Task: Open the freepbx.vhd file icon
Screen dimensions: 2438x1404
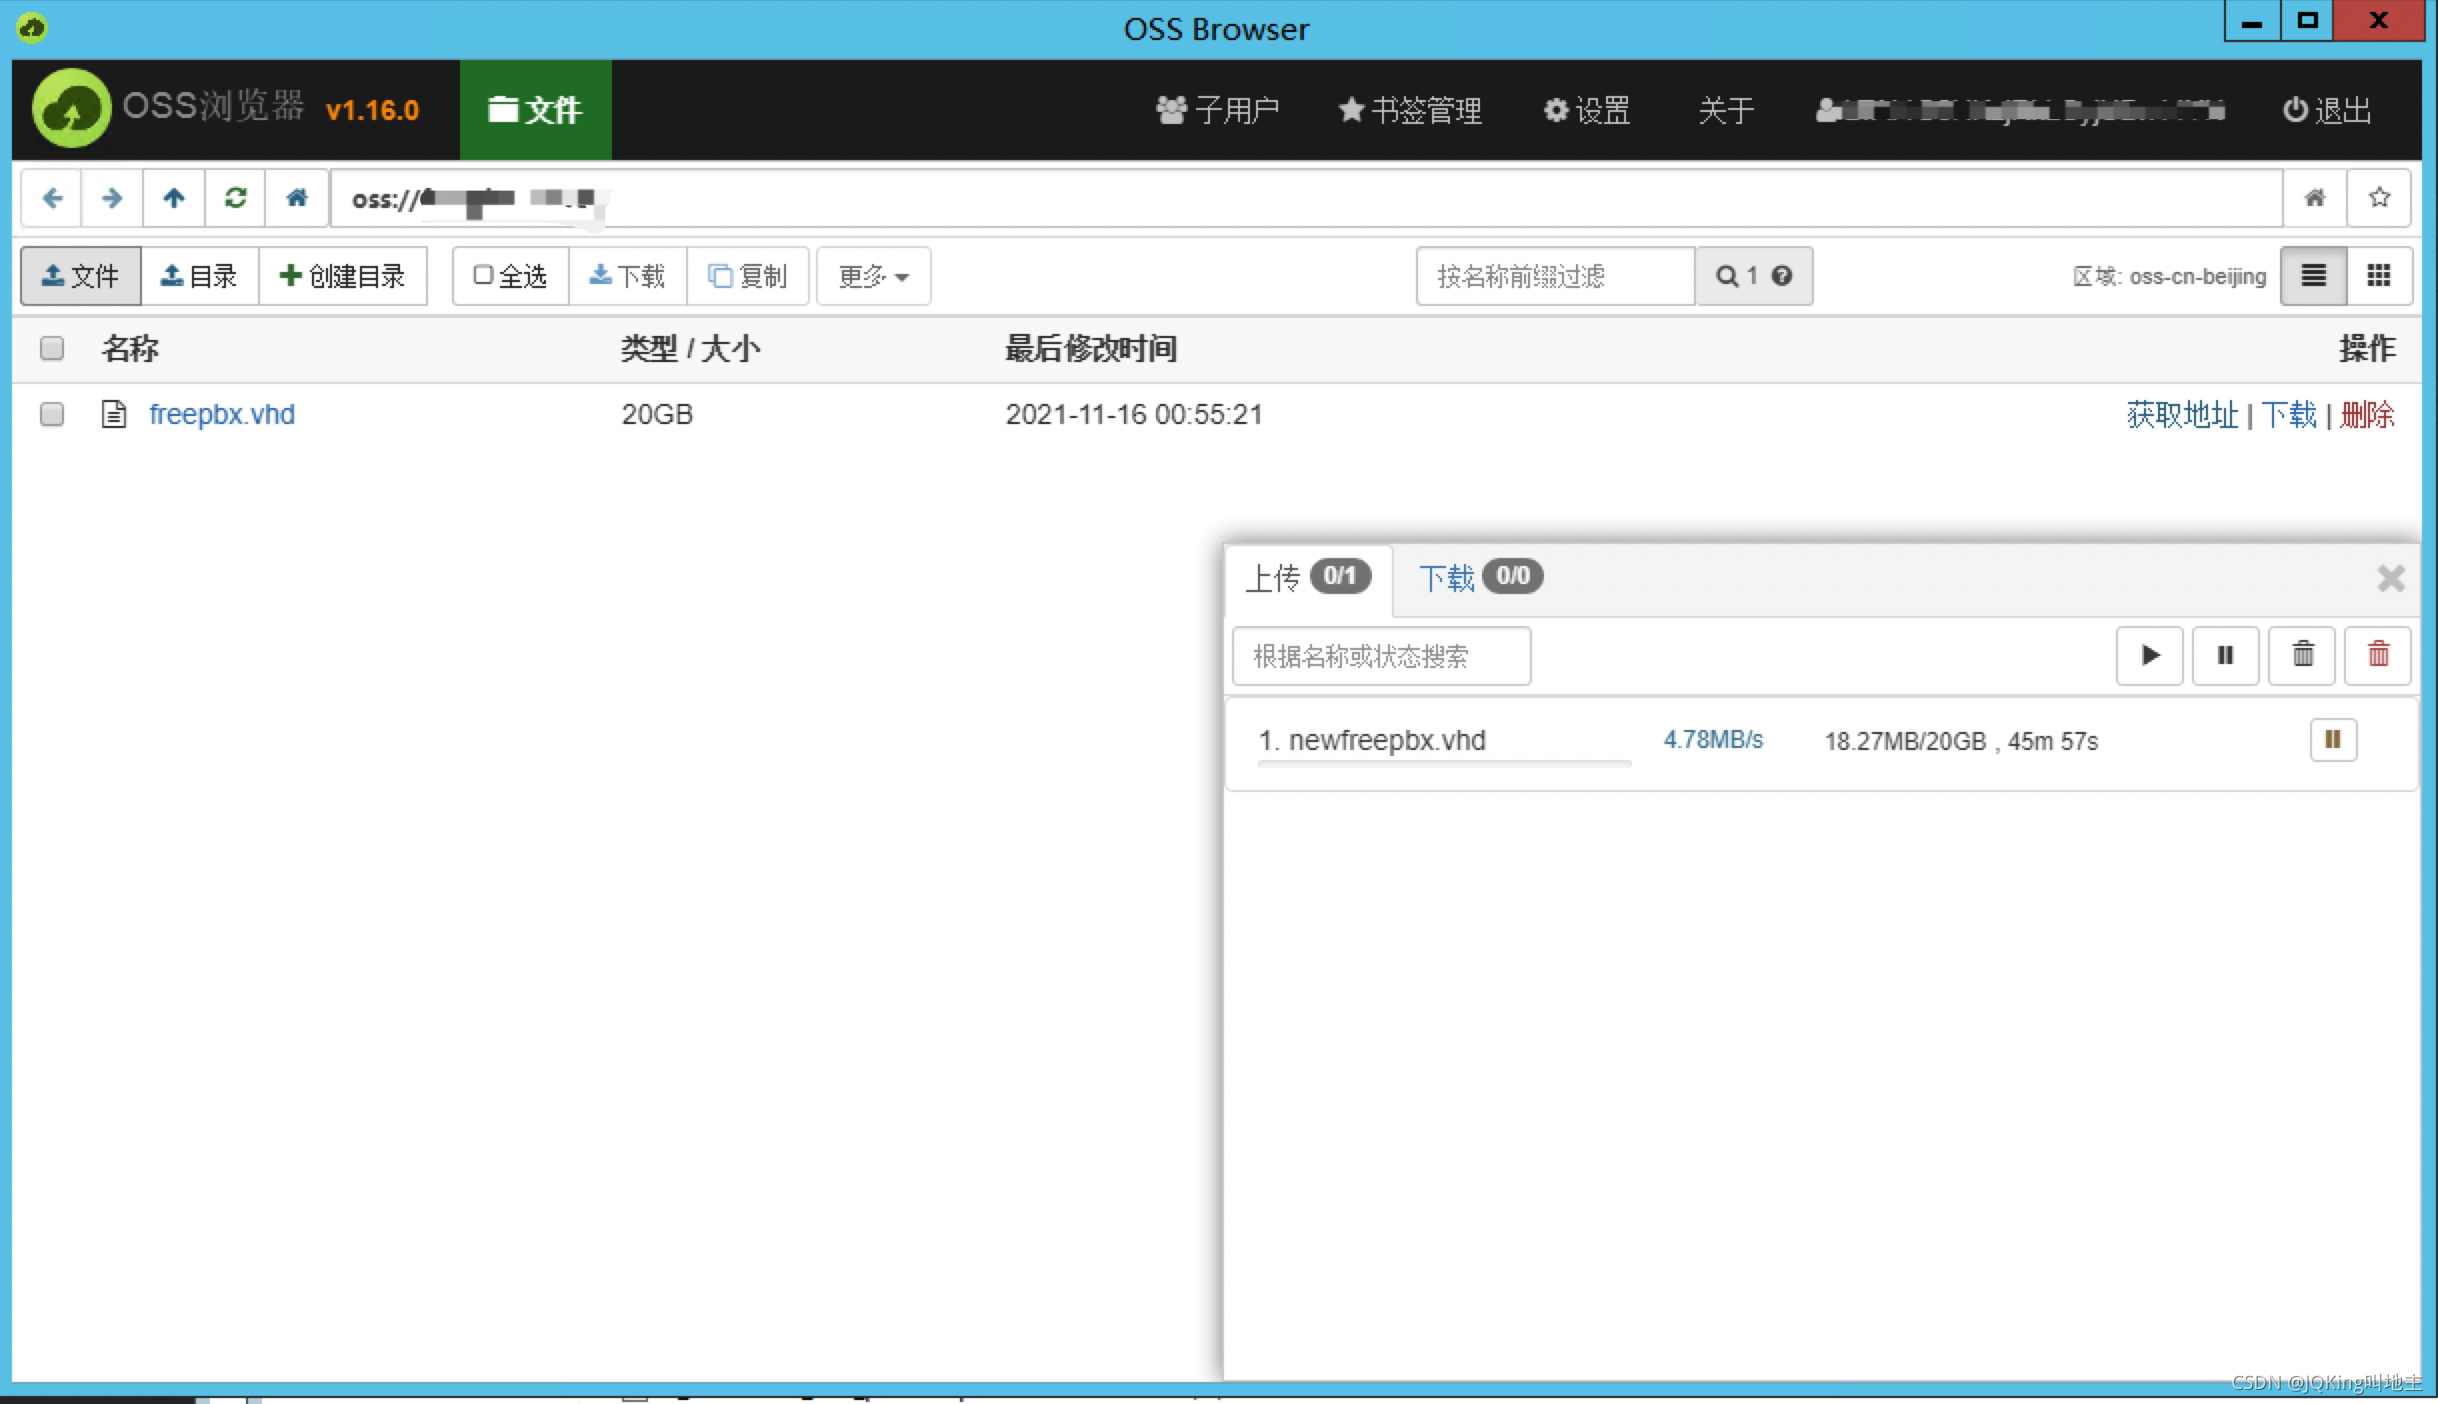Action: [114, 414]
